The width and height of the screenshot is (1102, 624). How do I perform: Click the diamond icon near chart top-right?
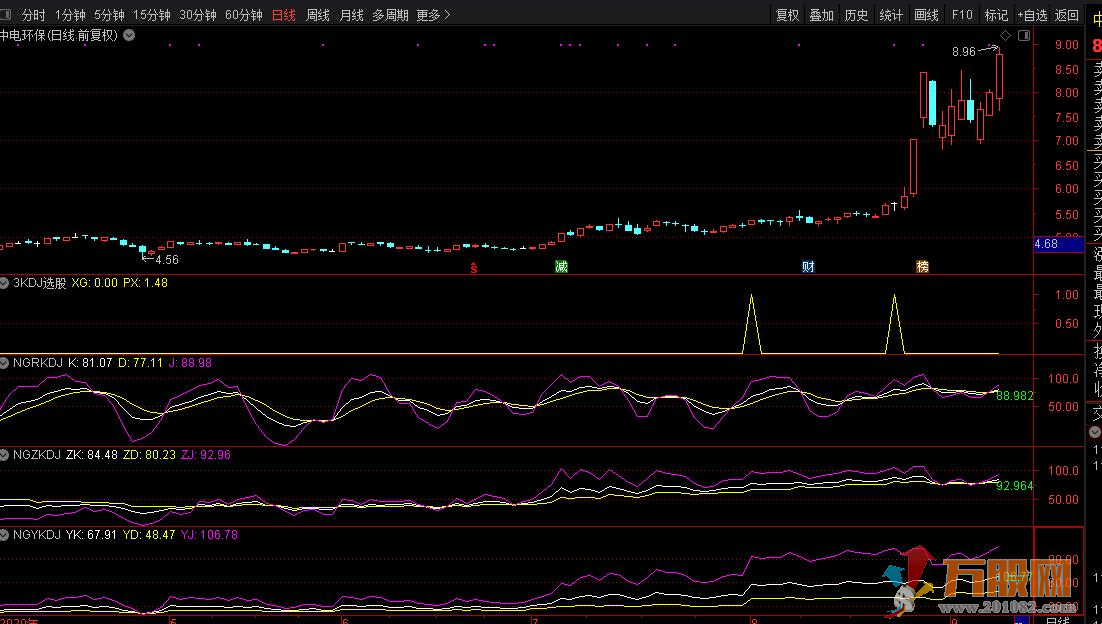(1005, 35)
